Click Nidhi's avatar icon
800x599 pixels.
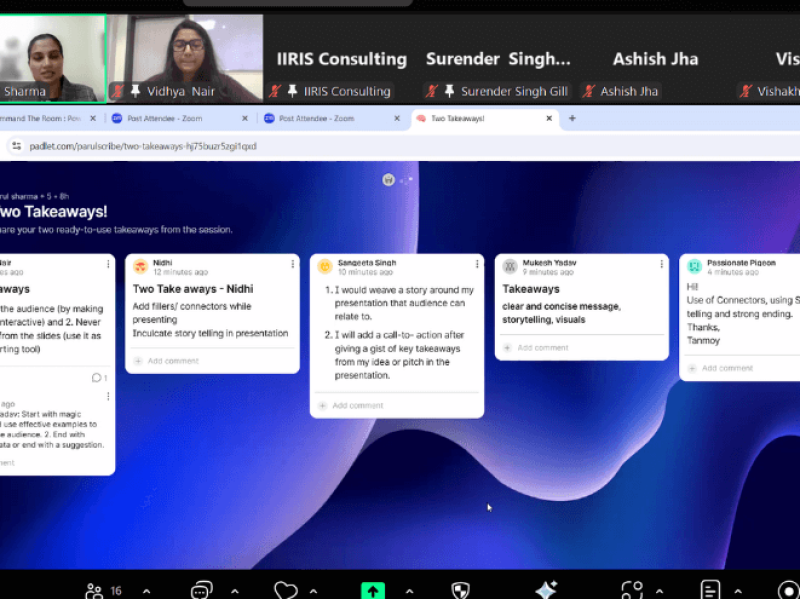pyautogui.click(x=140, y=266)
